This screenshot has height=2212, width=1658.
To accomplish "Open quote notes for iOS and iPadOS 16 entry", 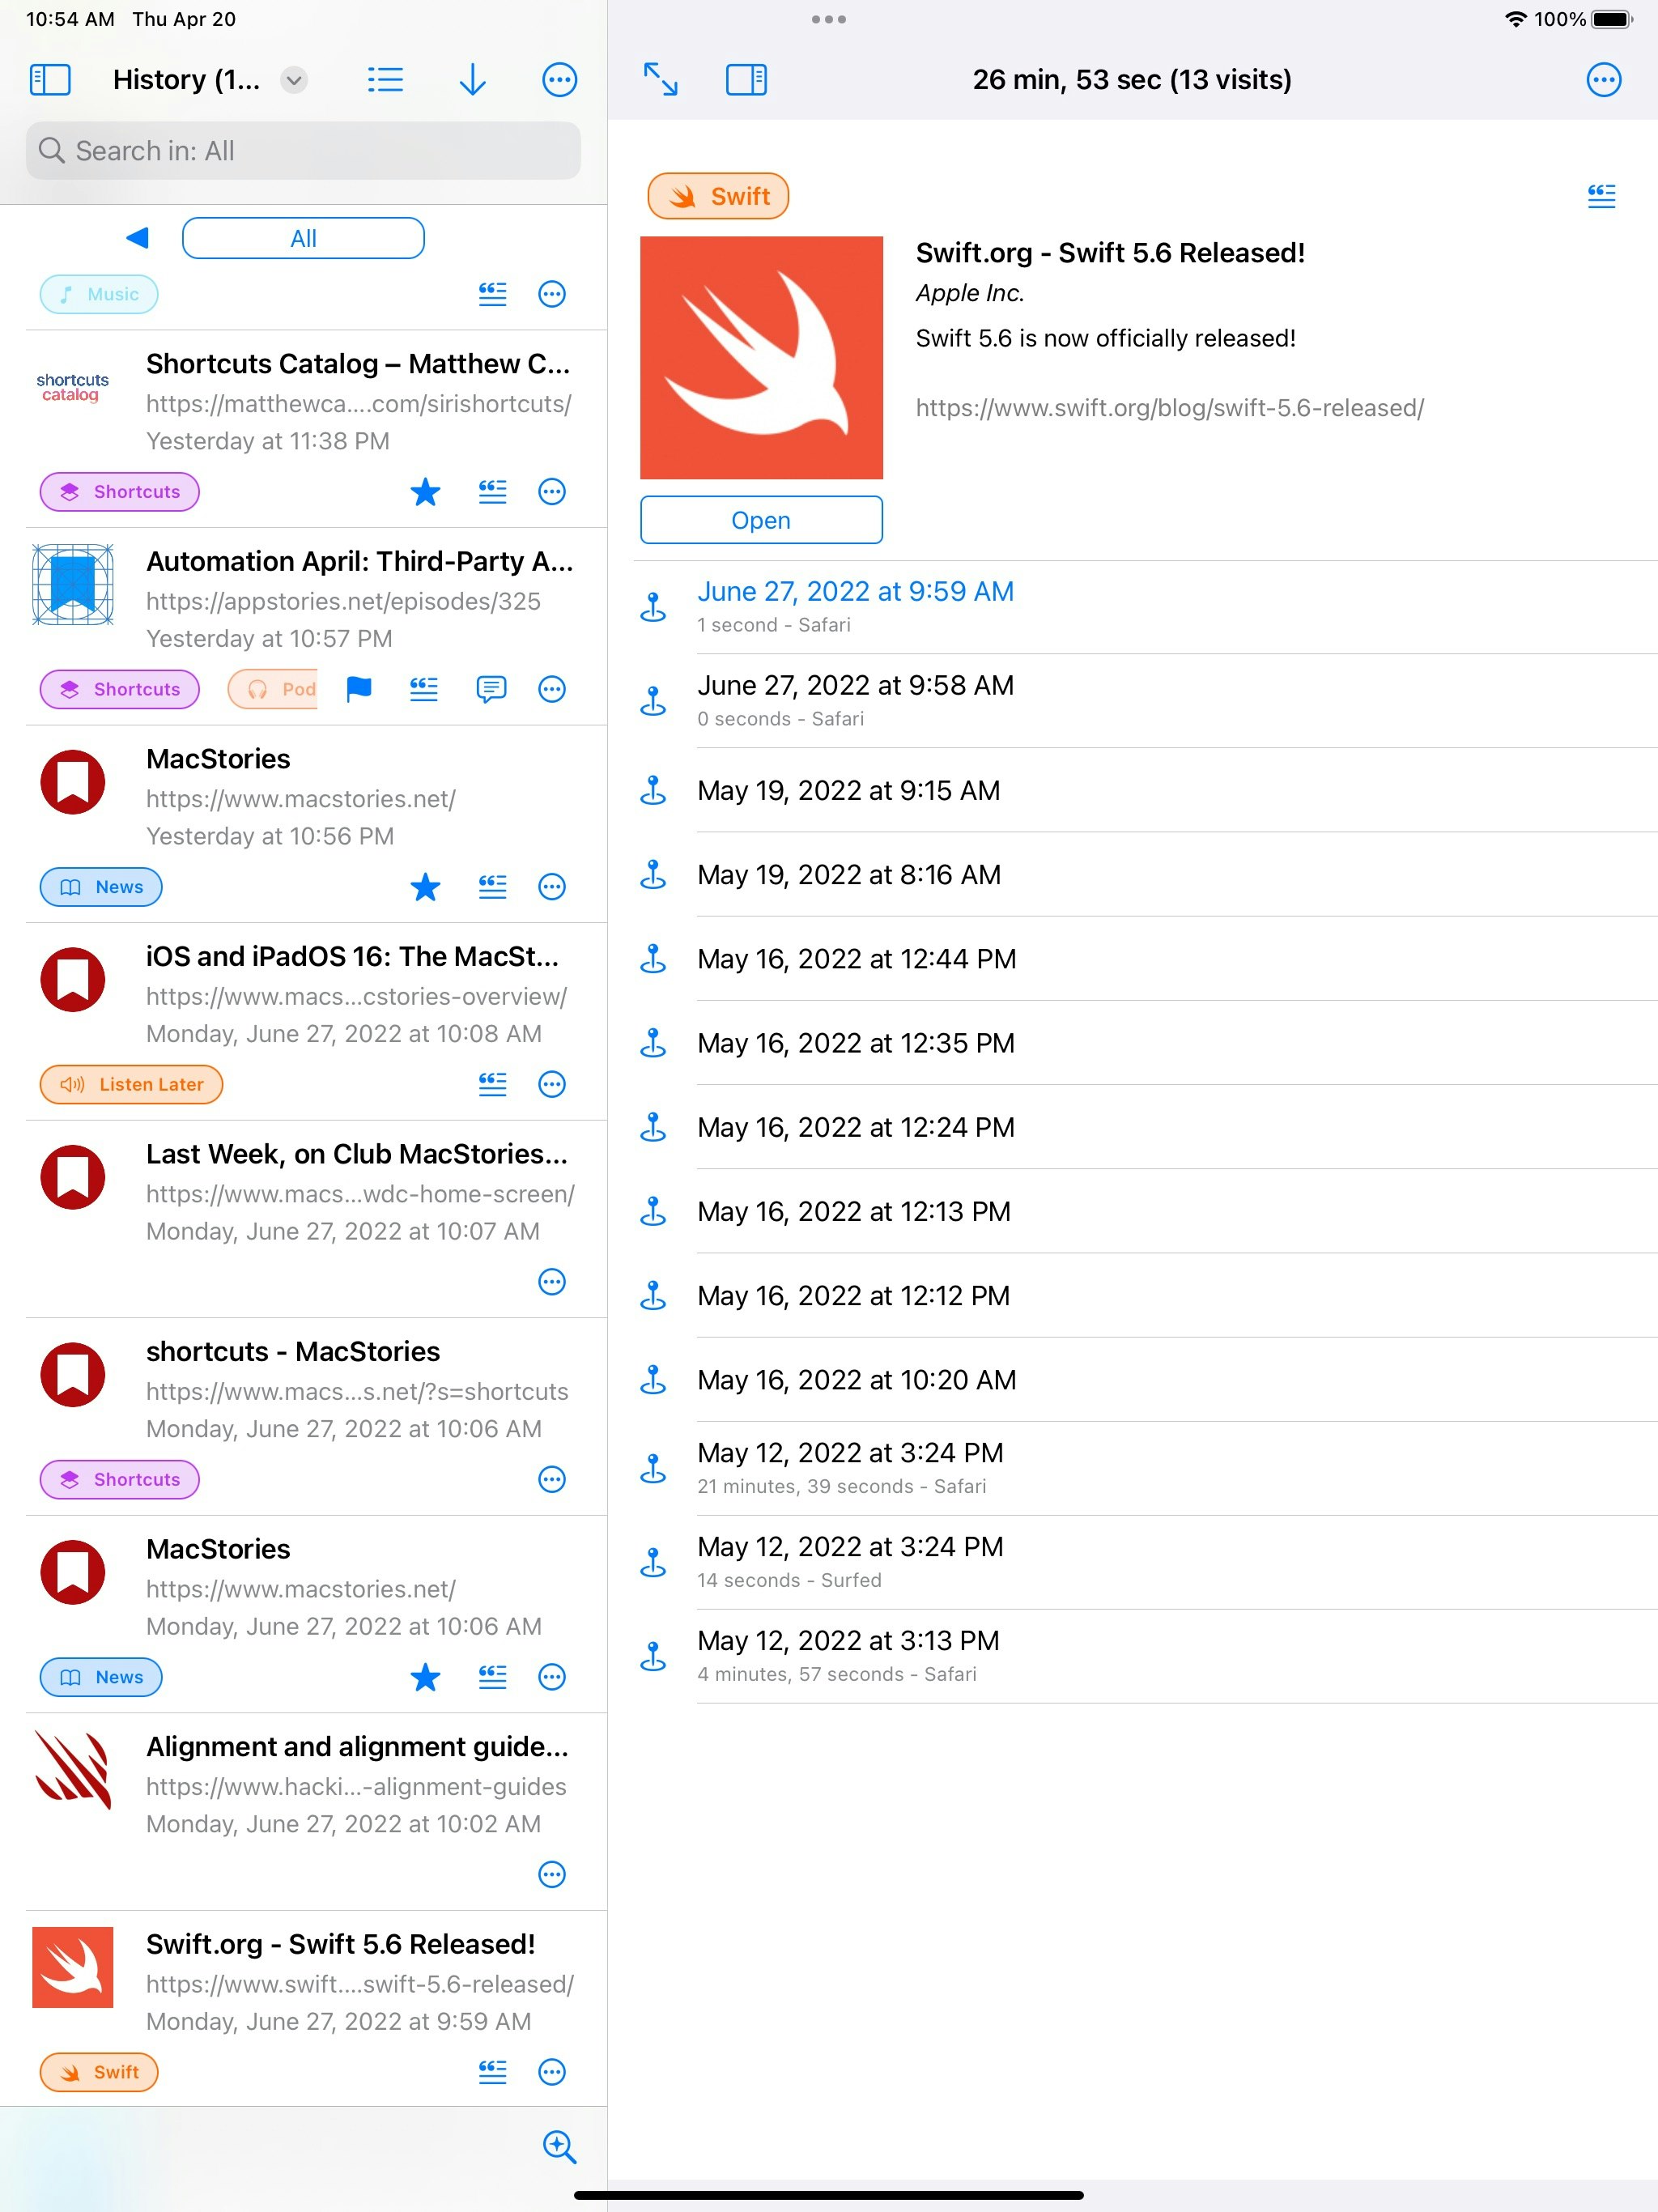I will (492, 1084).
